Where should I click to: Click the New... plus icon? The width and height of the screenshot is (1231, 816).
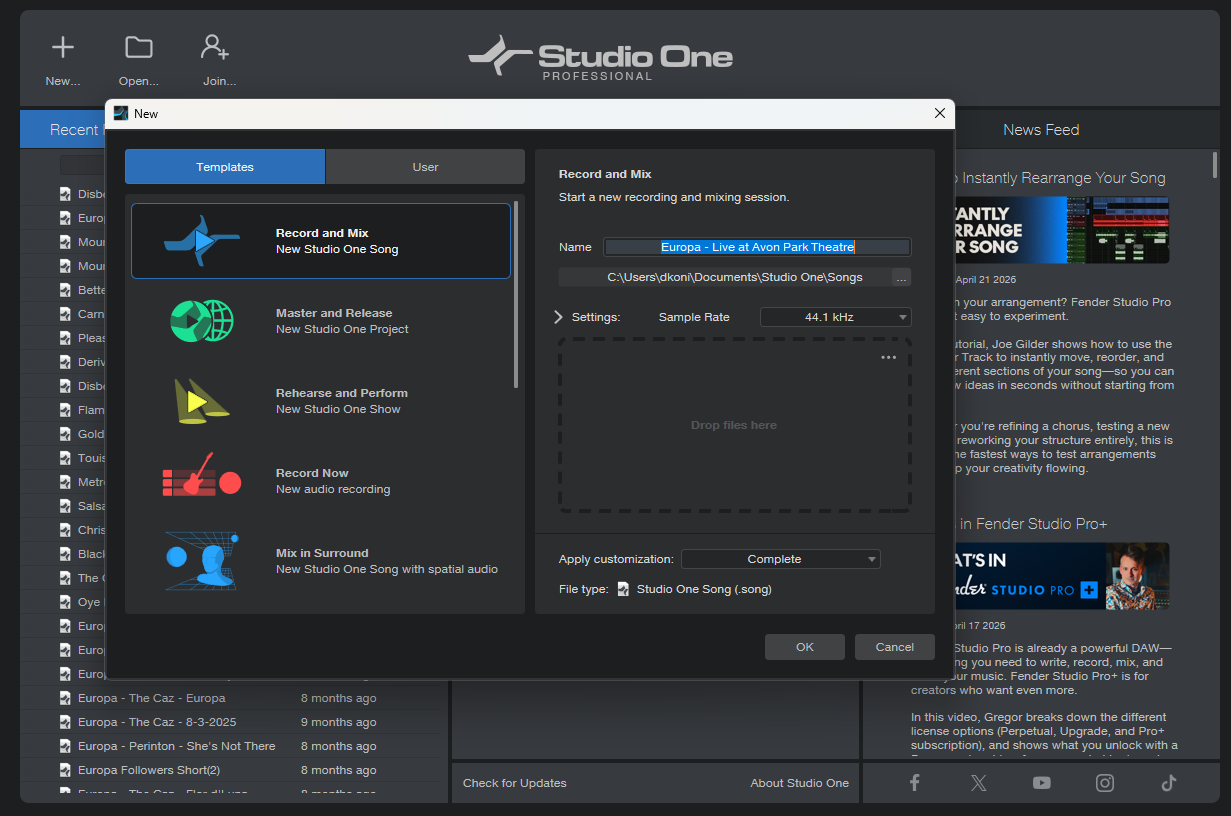pyautogui.click(x=63, y=47)
